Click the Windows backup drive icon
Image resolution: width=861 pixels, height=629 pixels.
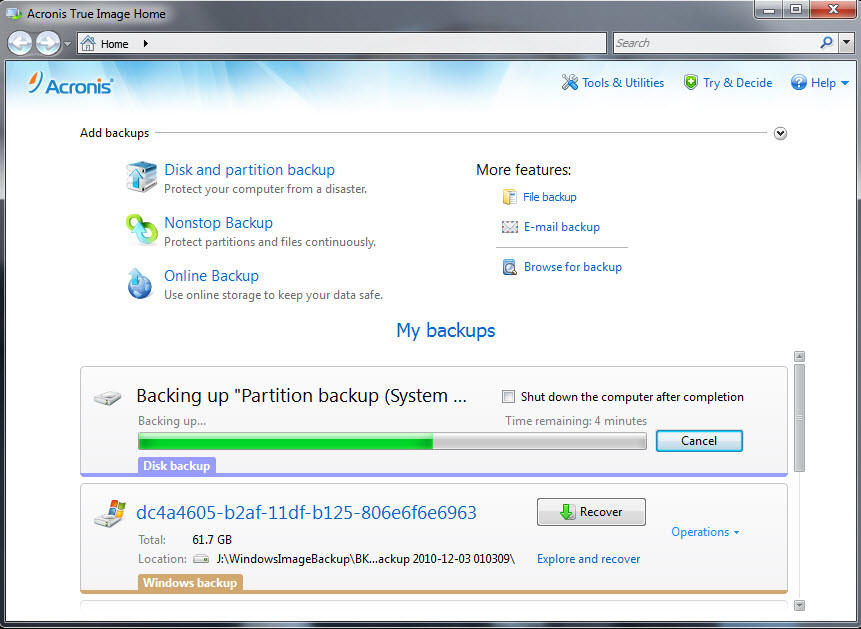coord(110,514)
